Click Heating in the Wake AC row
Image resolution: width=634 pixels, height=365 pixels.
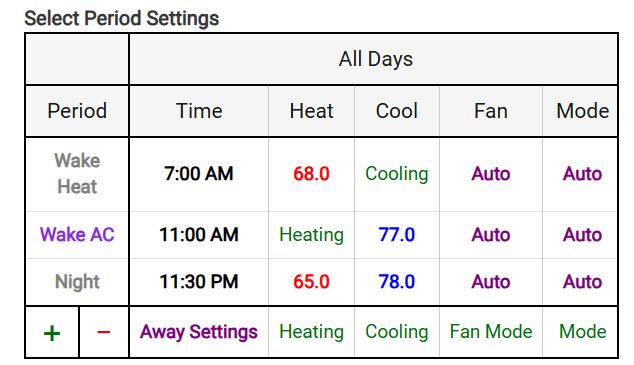click(x=311, y=235)
